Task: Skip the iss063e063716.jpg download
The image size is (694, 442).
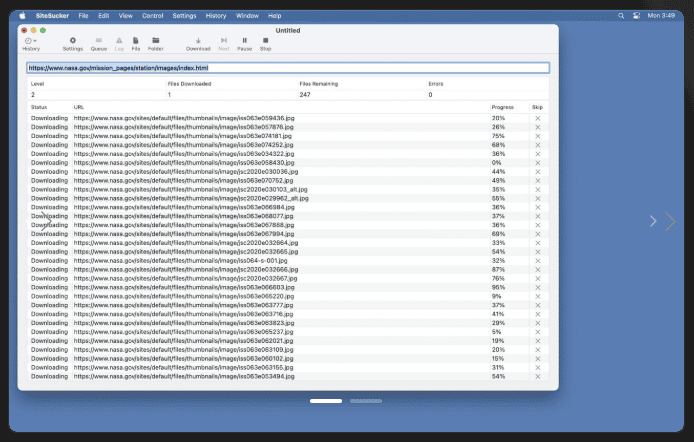Action: point(538,314)
